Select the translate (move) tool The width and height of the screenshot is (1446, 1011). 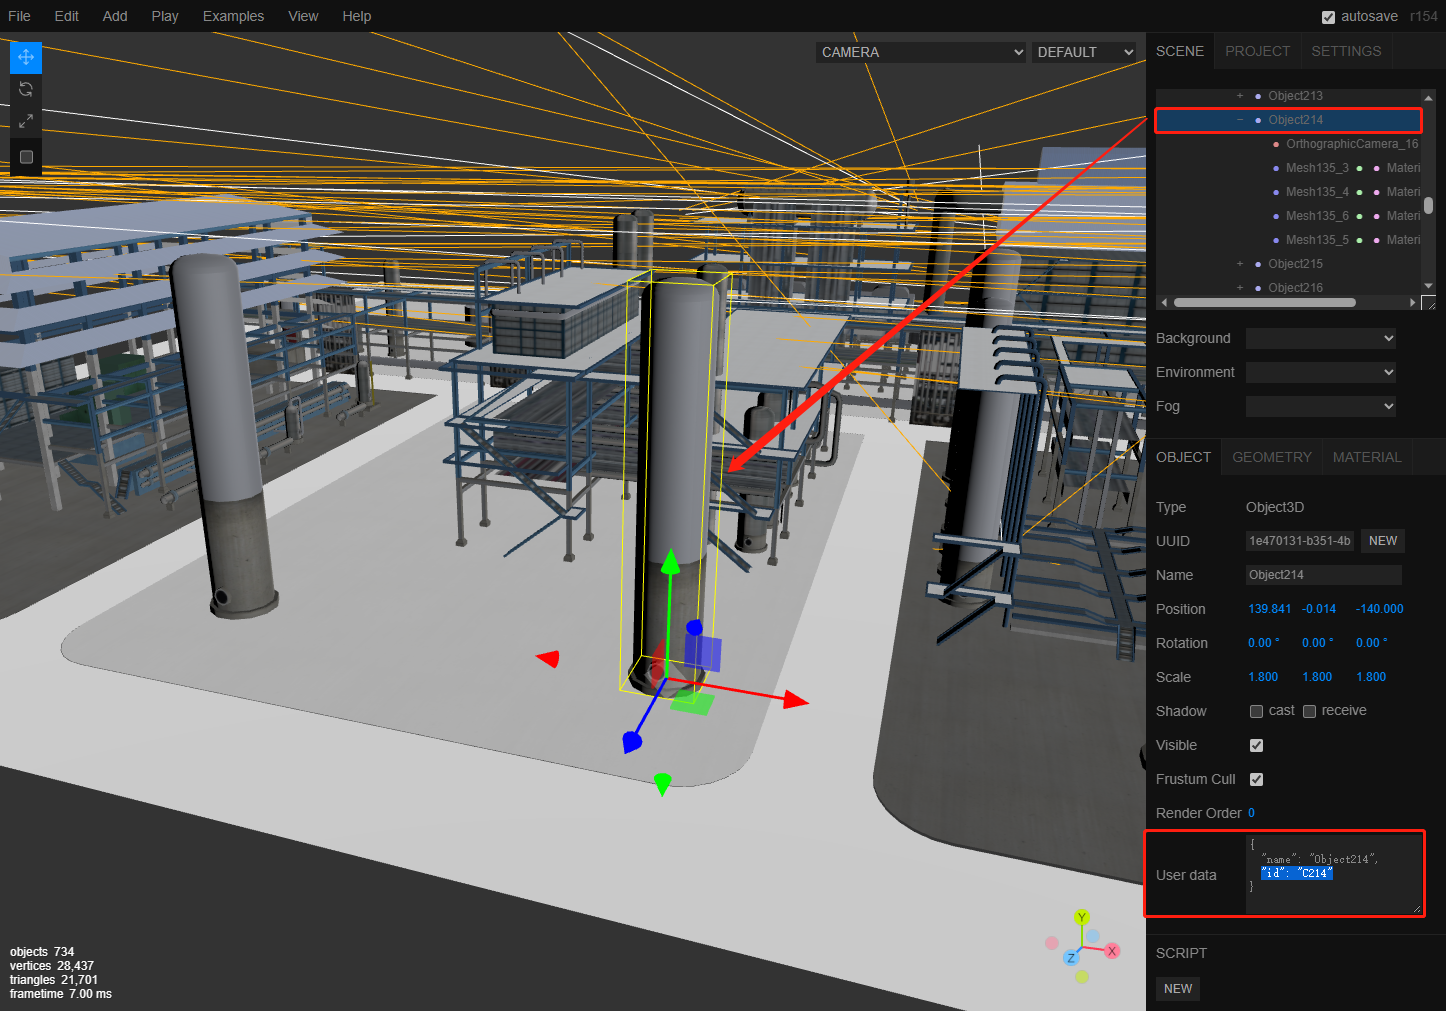[x=26, y=57]
